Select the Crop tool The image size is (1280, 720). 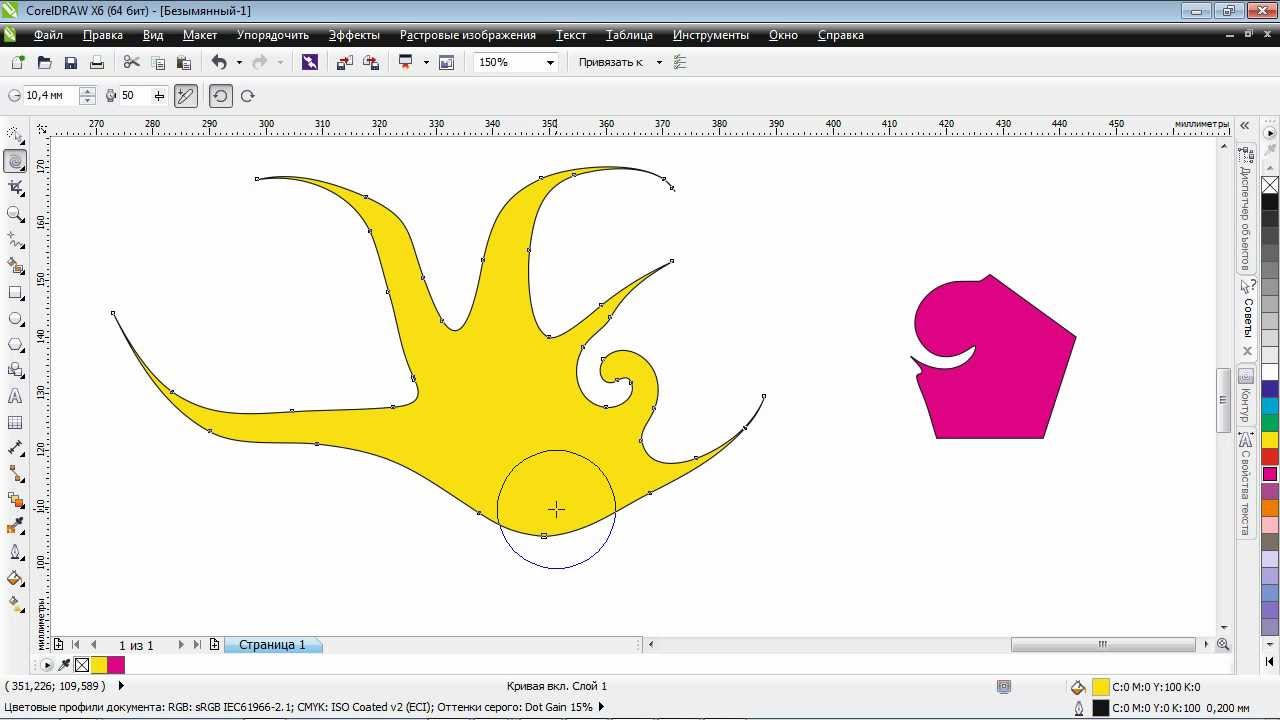point(15,187)
